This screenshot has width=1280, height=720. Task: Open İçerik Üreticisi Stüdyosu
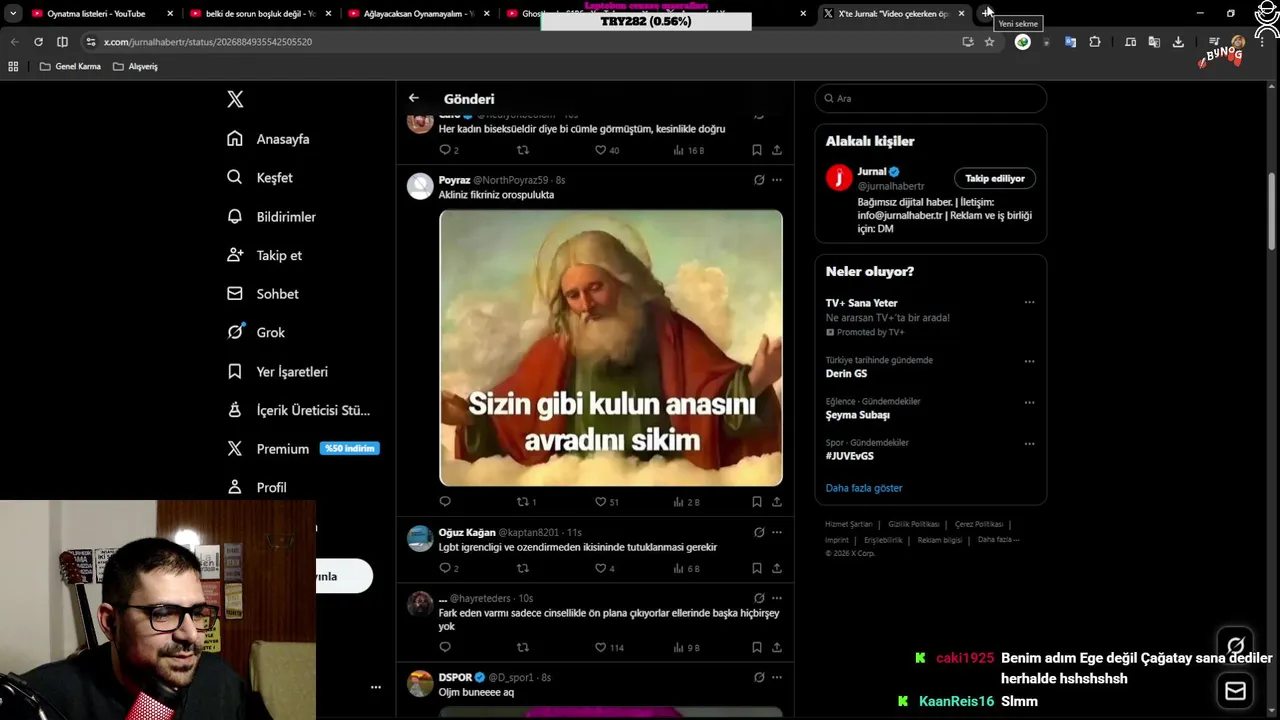pos(298,410)
